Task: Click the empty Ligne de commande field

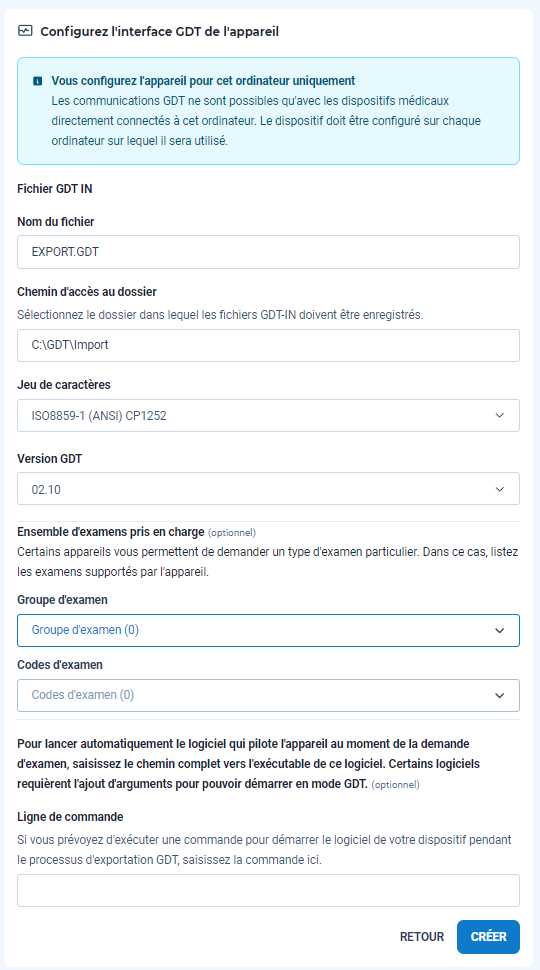Action: 268,890
